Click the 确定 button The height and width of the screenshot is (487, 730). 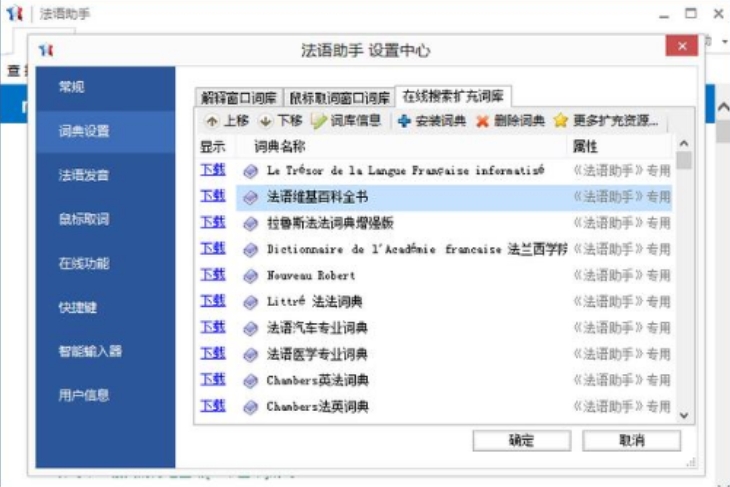522,440
